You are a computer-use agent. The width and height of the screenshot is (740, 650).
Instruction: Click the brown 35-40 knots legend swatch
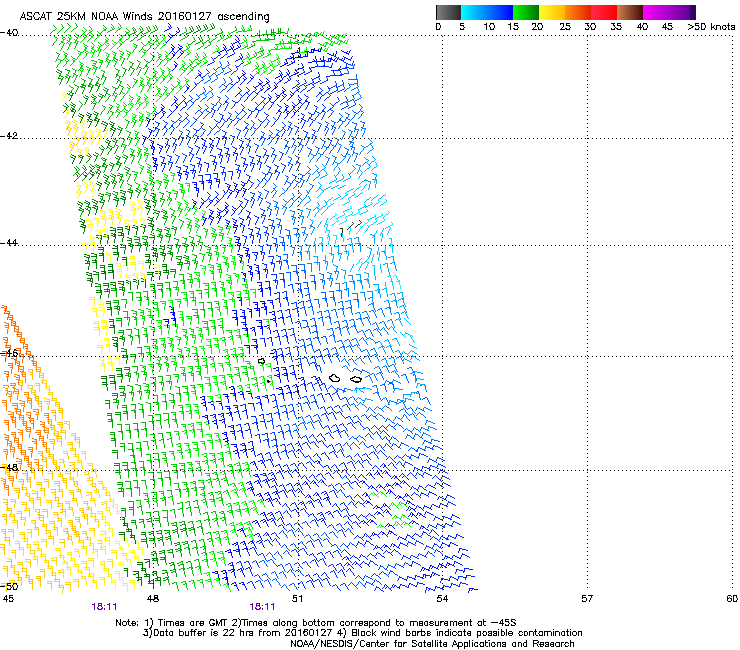point(630,12)
